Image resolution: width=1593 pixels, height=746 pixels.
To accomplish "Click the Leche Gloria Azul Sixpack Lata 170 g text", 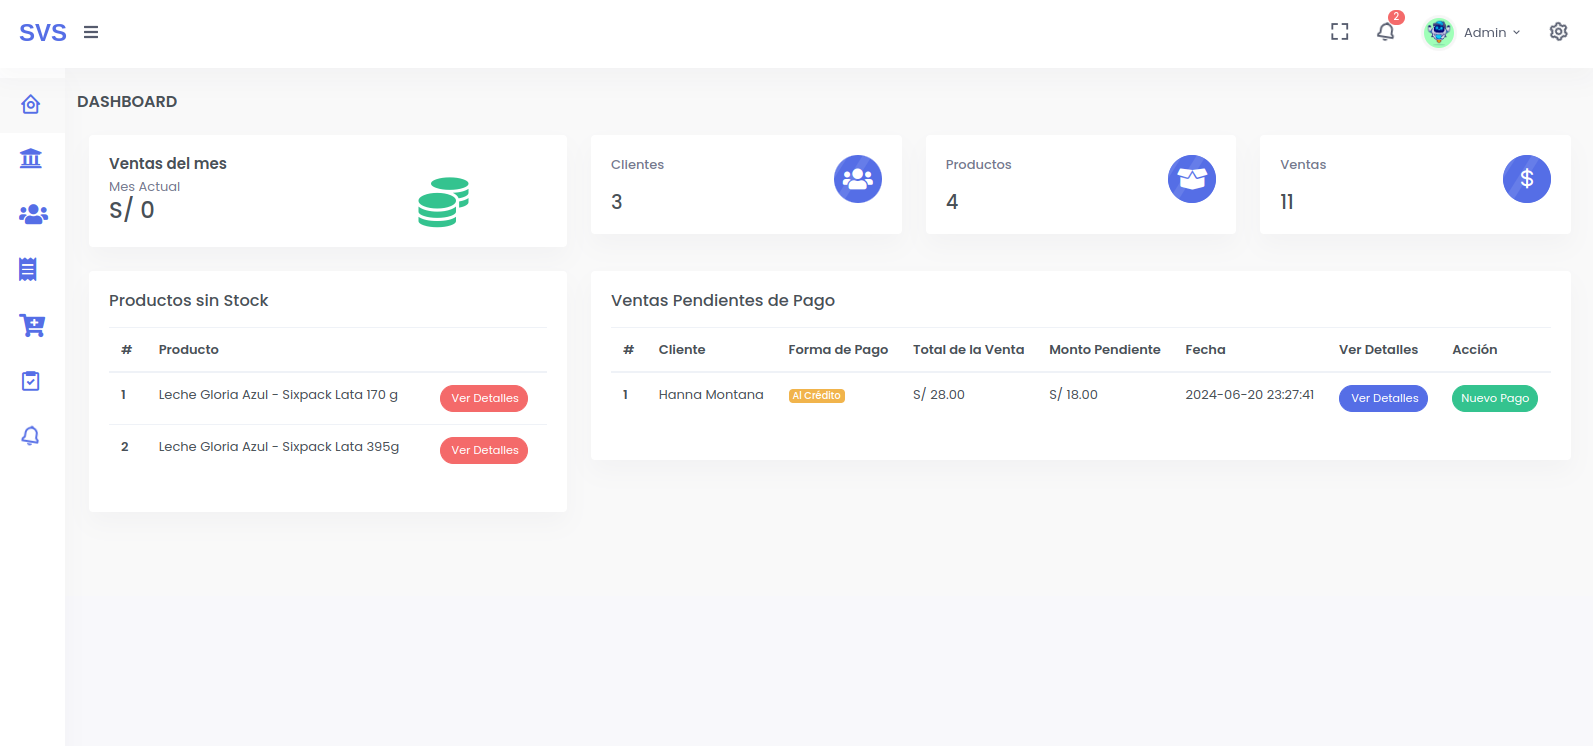I will click(x=278, y=395).
